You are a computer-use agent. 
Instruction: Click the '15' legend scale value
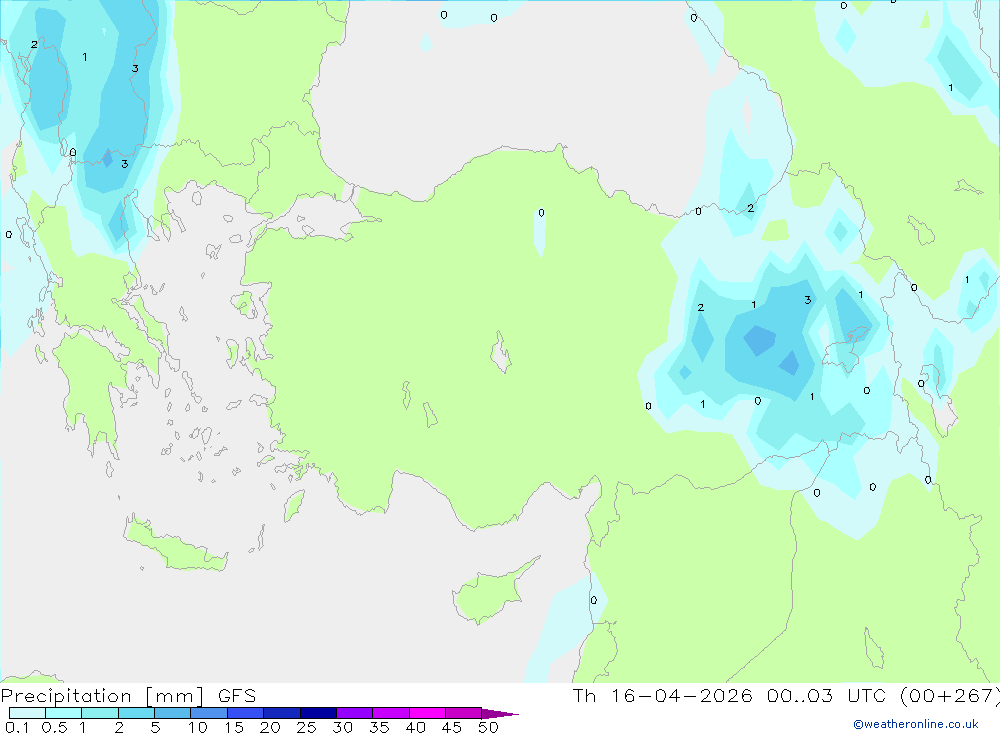point(234,727)
